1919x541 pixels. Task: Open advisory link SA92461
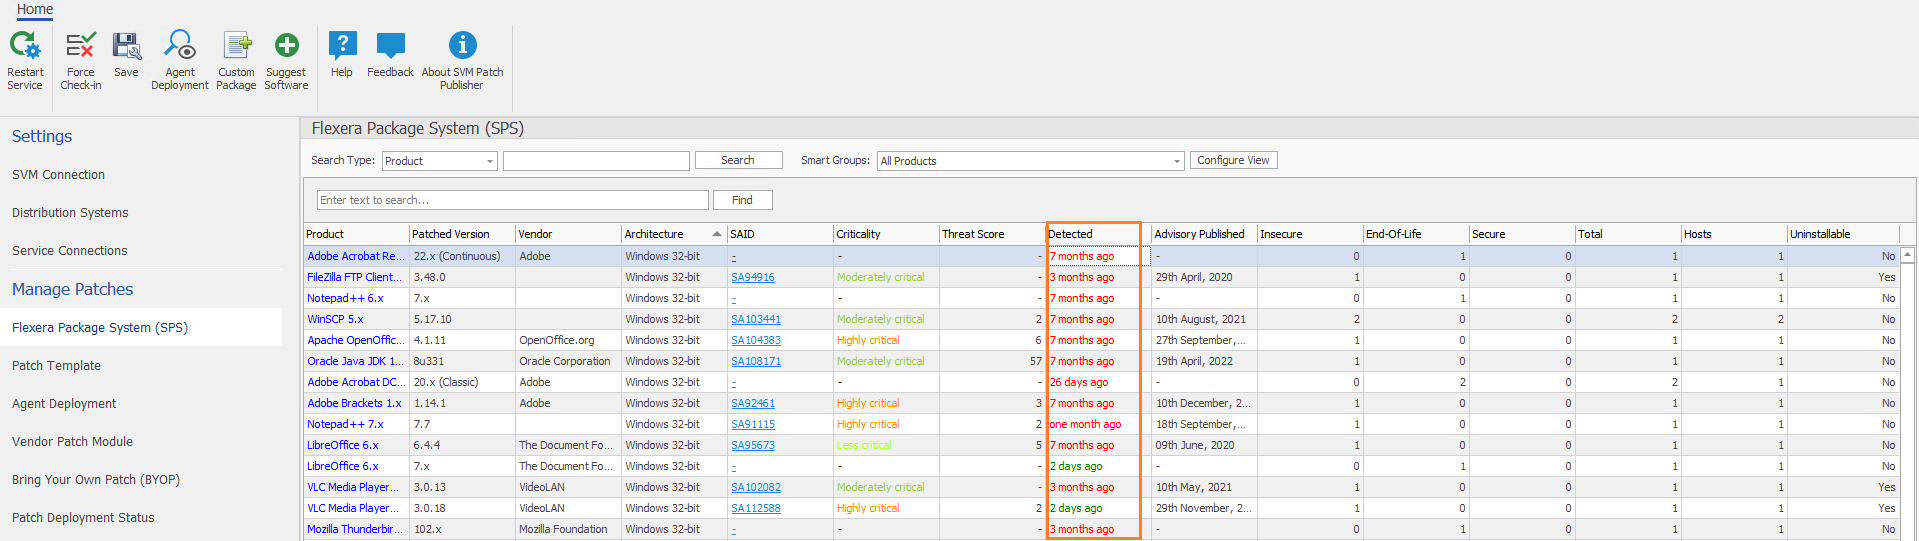[x=753, y=403]
